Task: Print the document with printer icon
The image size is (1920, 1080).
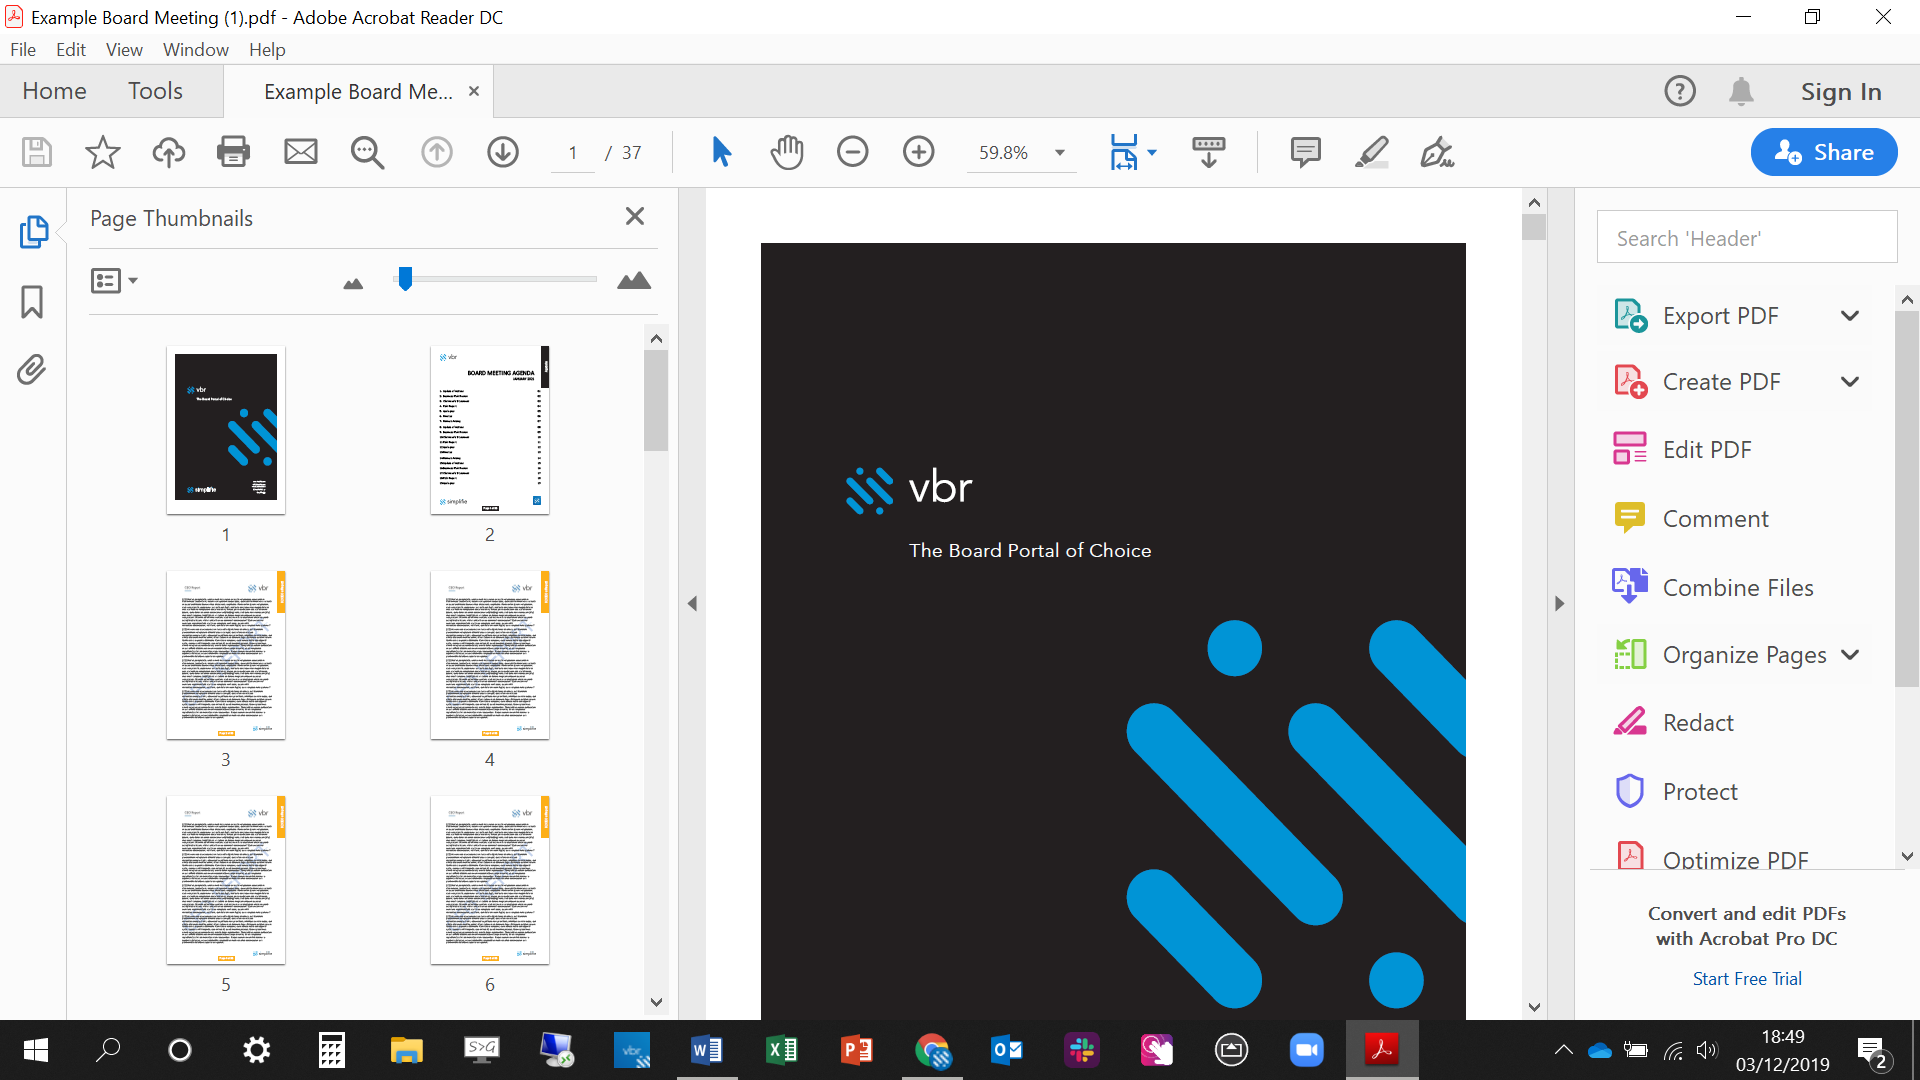Action: pos(233,152)
